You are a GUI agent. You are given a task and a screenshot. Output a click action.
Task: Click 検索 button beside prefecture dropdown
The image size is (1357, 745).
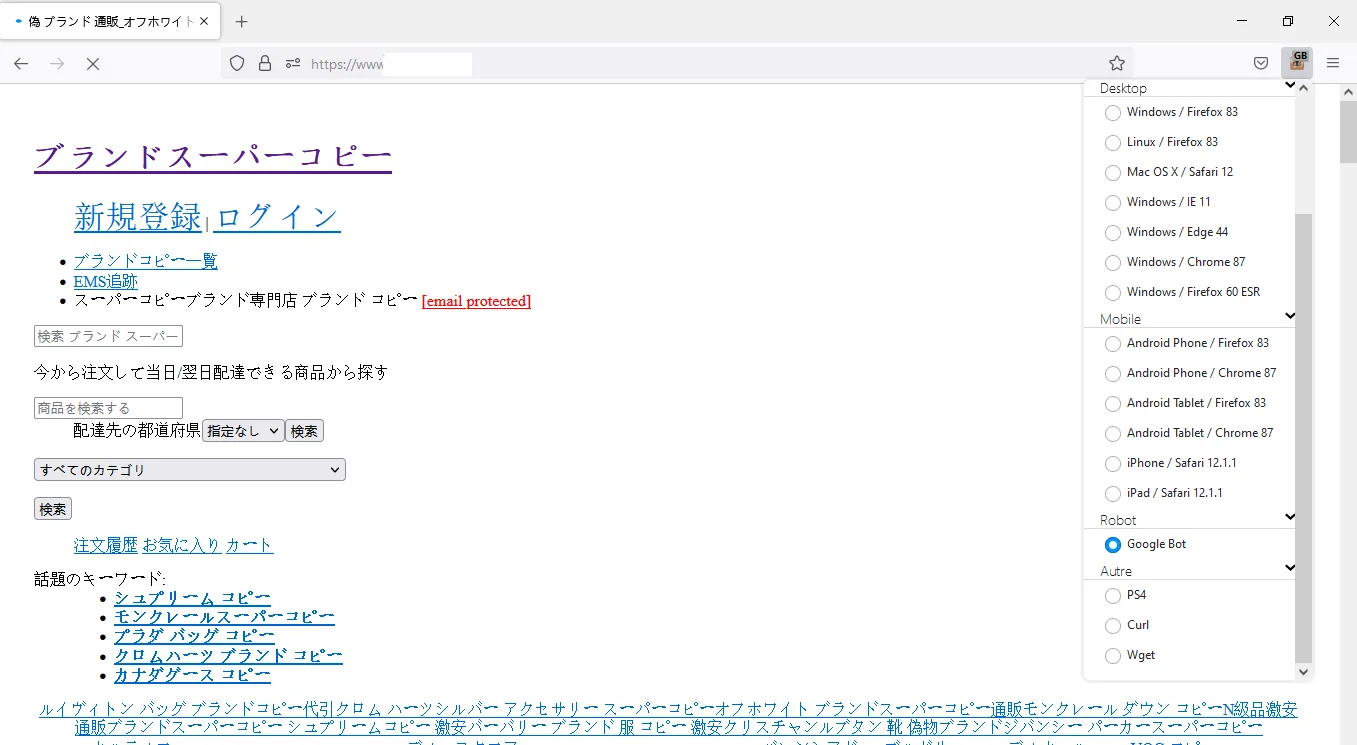pos(304,431)
